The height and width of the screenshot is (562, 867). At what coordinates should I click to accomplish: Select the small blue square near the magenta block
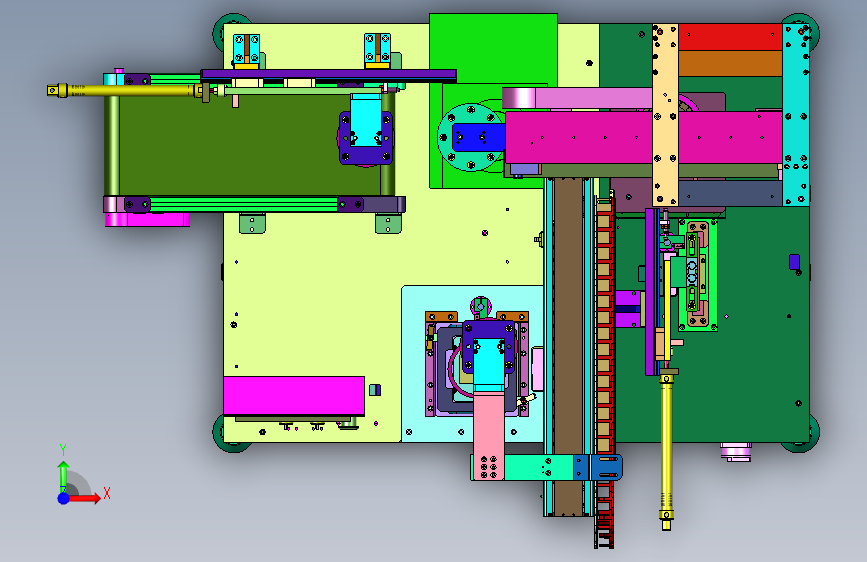click(x=375, y=390)
